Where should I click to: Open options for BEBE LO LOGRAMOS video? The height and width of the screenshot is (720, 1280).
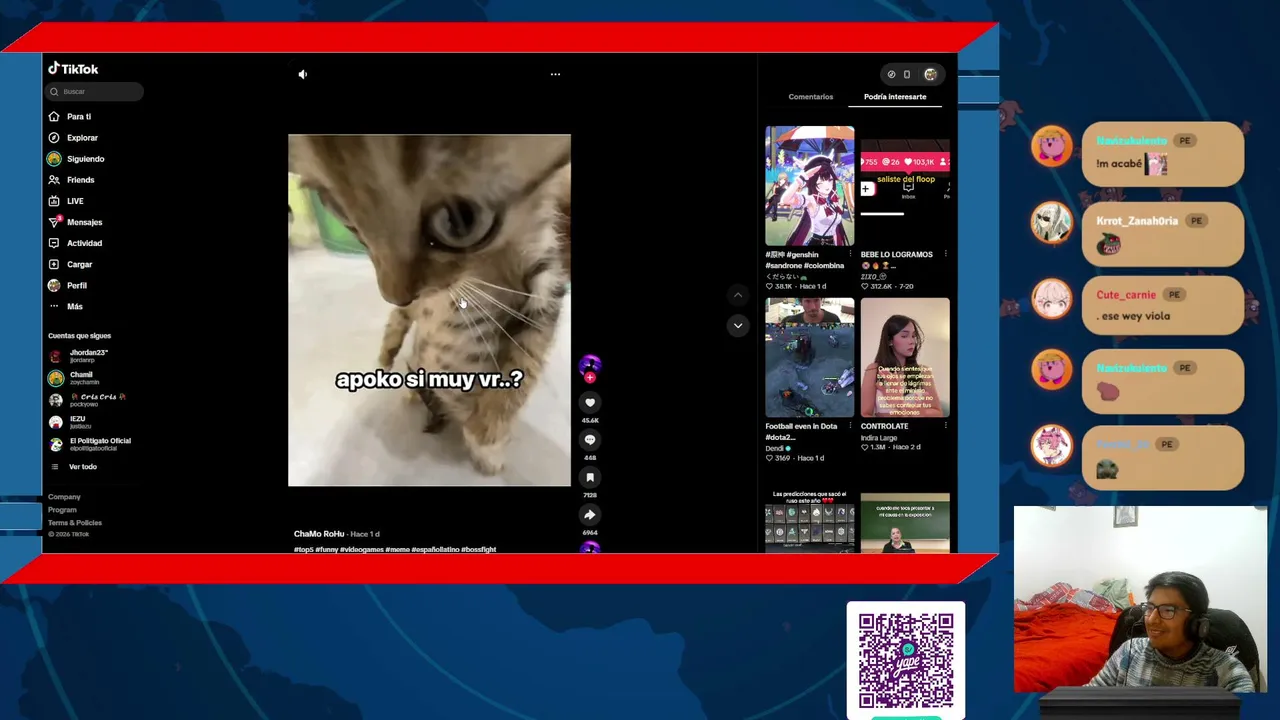pyautogui.click(x=945, y=254)
